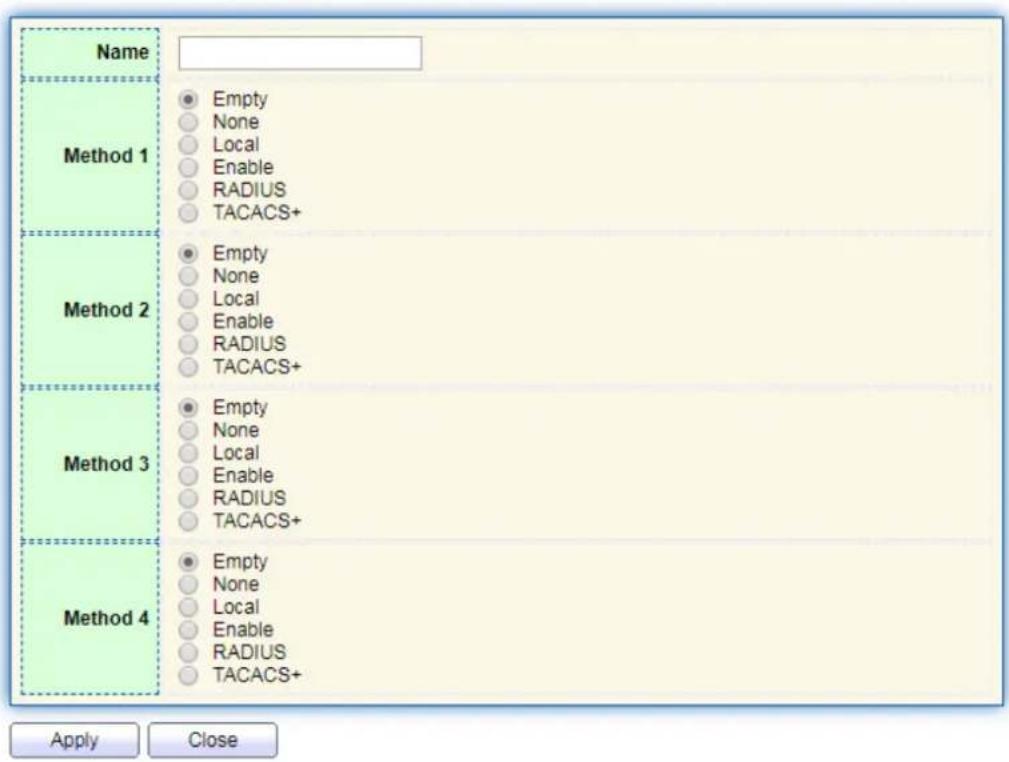This screenshot has height=762, width=1009.
Task: Choose Enable for Method 2
Action: (188, 321)
